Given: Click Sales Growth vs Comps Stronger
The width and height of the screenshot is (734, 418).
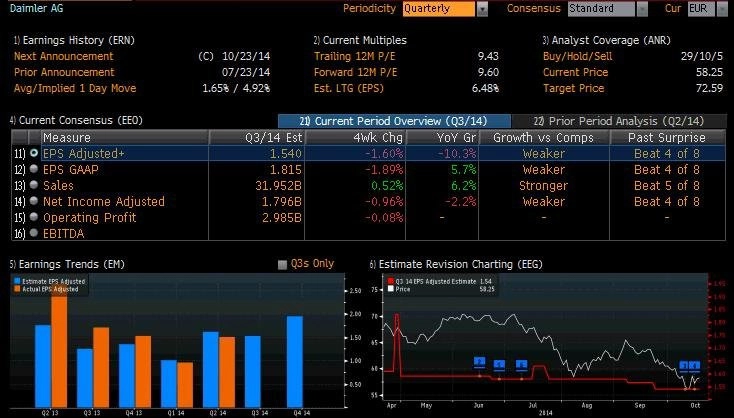Looking at the screenshot, I should pyautogui.click(x=543, y=185).
